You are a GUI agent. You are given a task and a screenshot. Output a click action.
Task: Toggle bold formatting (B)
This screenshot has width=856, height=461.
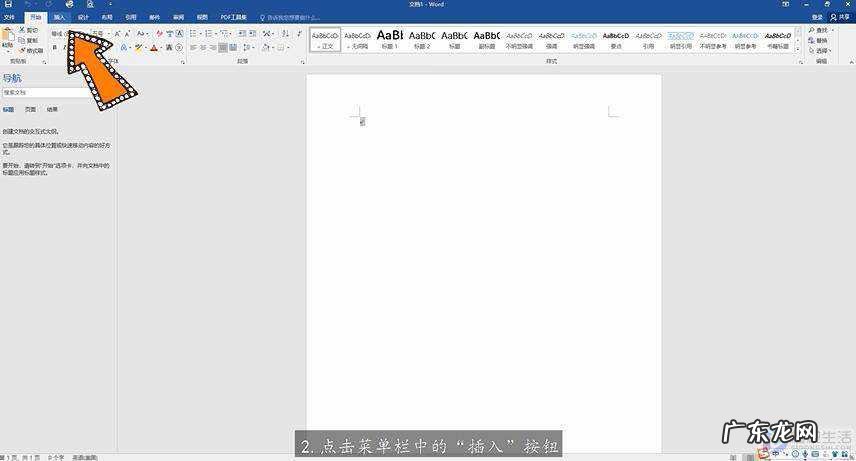pyautogui.click(x=55, y=47)
